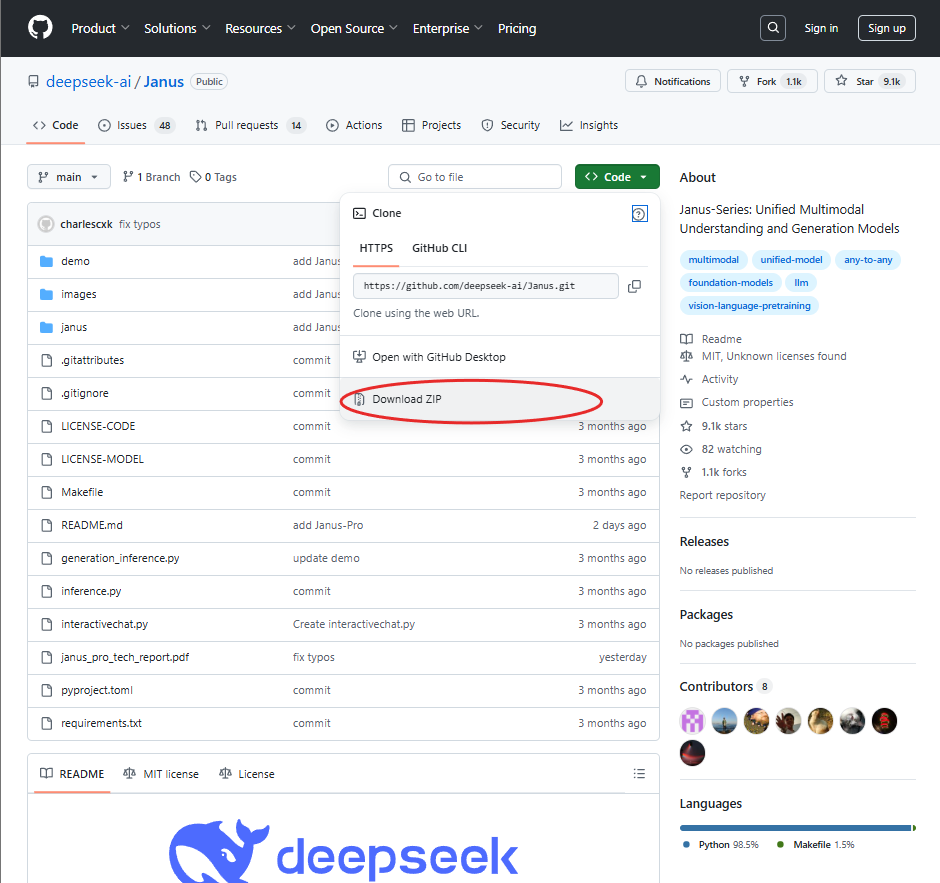940x883 pixels.
Task: Open the Pricing page
Action: pyautogui.click(x=517, y=28)
